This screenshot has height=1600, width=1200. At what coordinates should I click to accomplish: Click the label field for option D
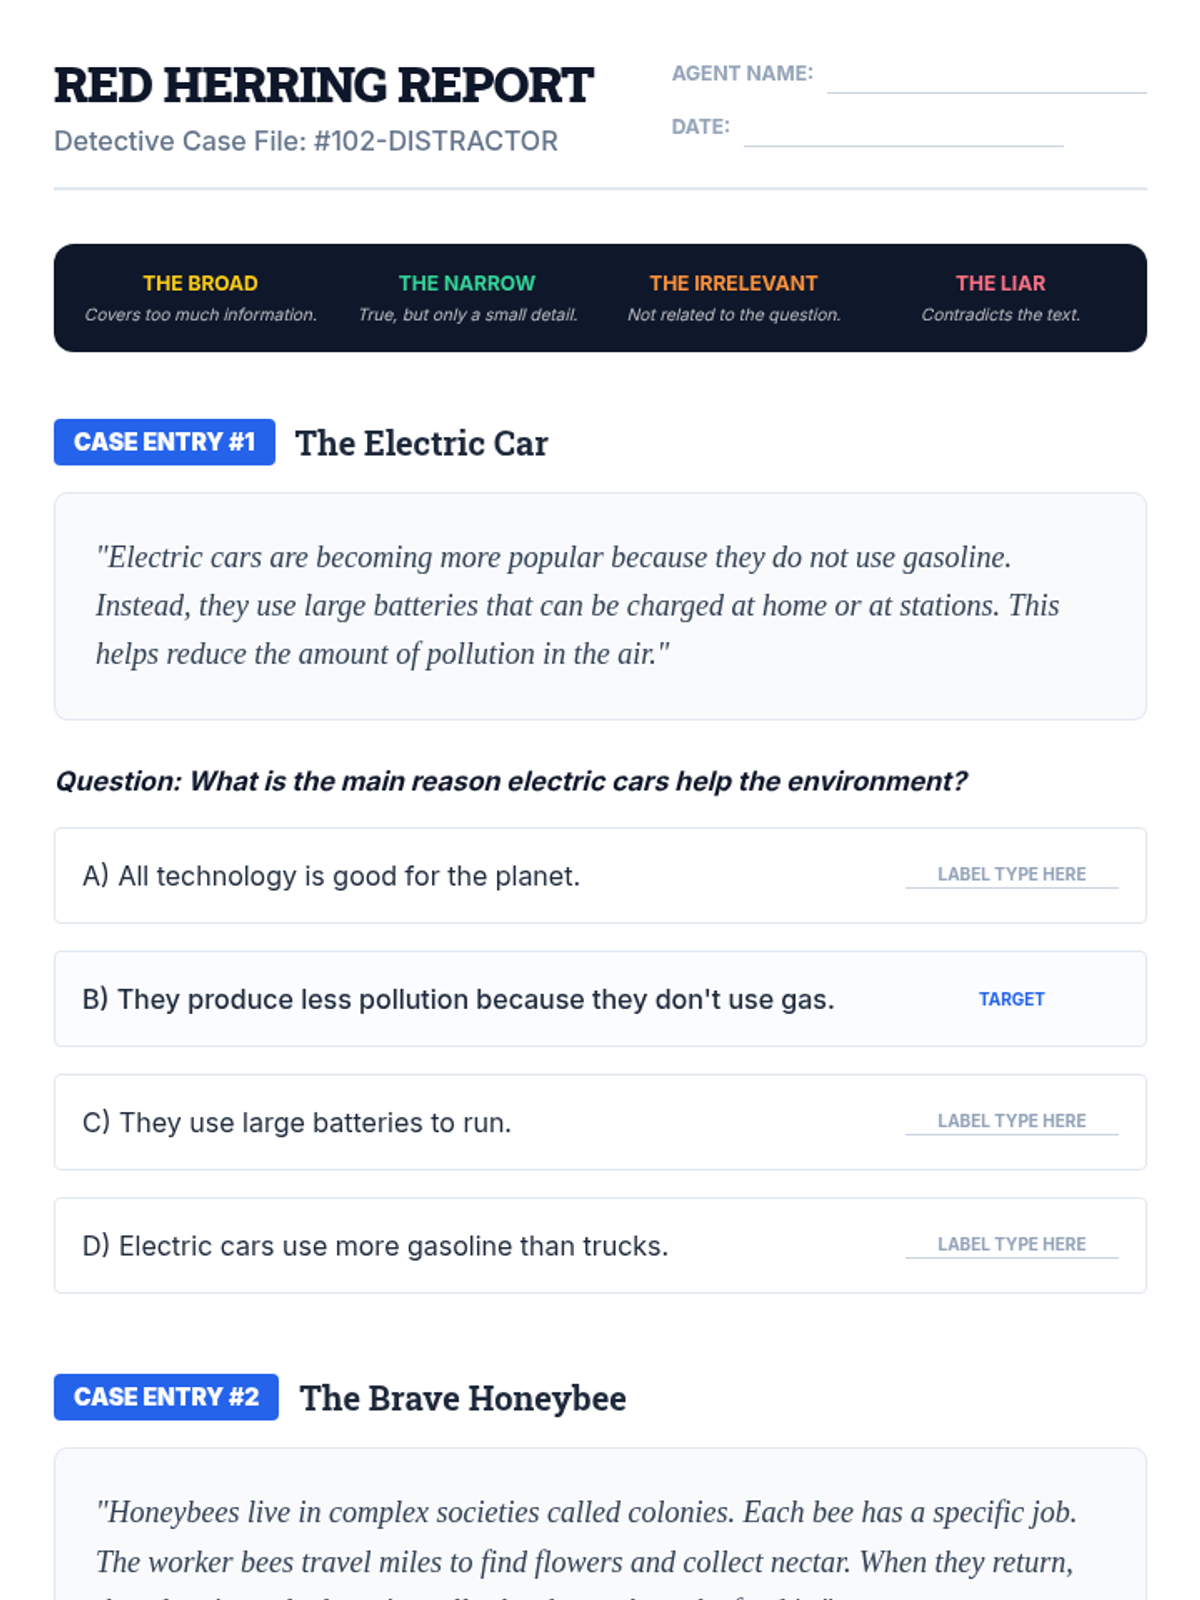pos(1011,1244)
